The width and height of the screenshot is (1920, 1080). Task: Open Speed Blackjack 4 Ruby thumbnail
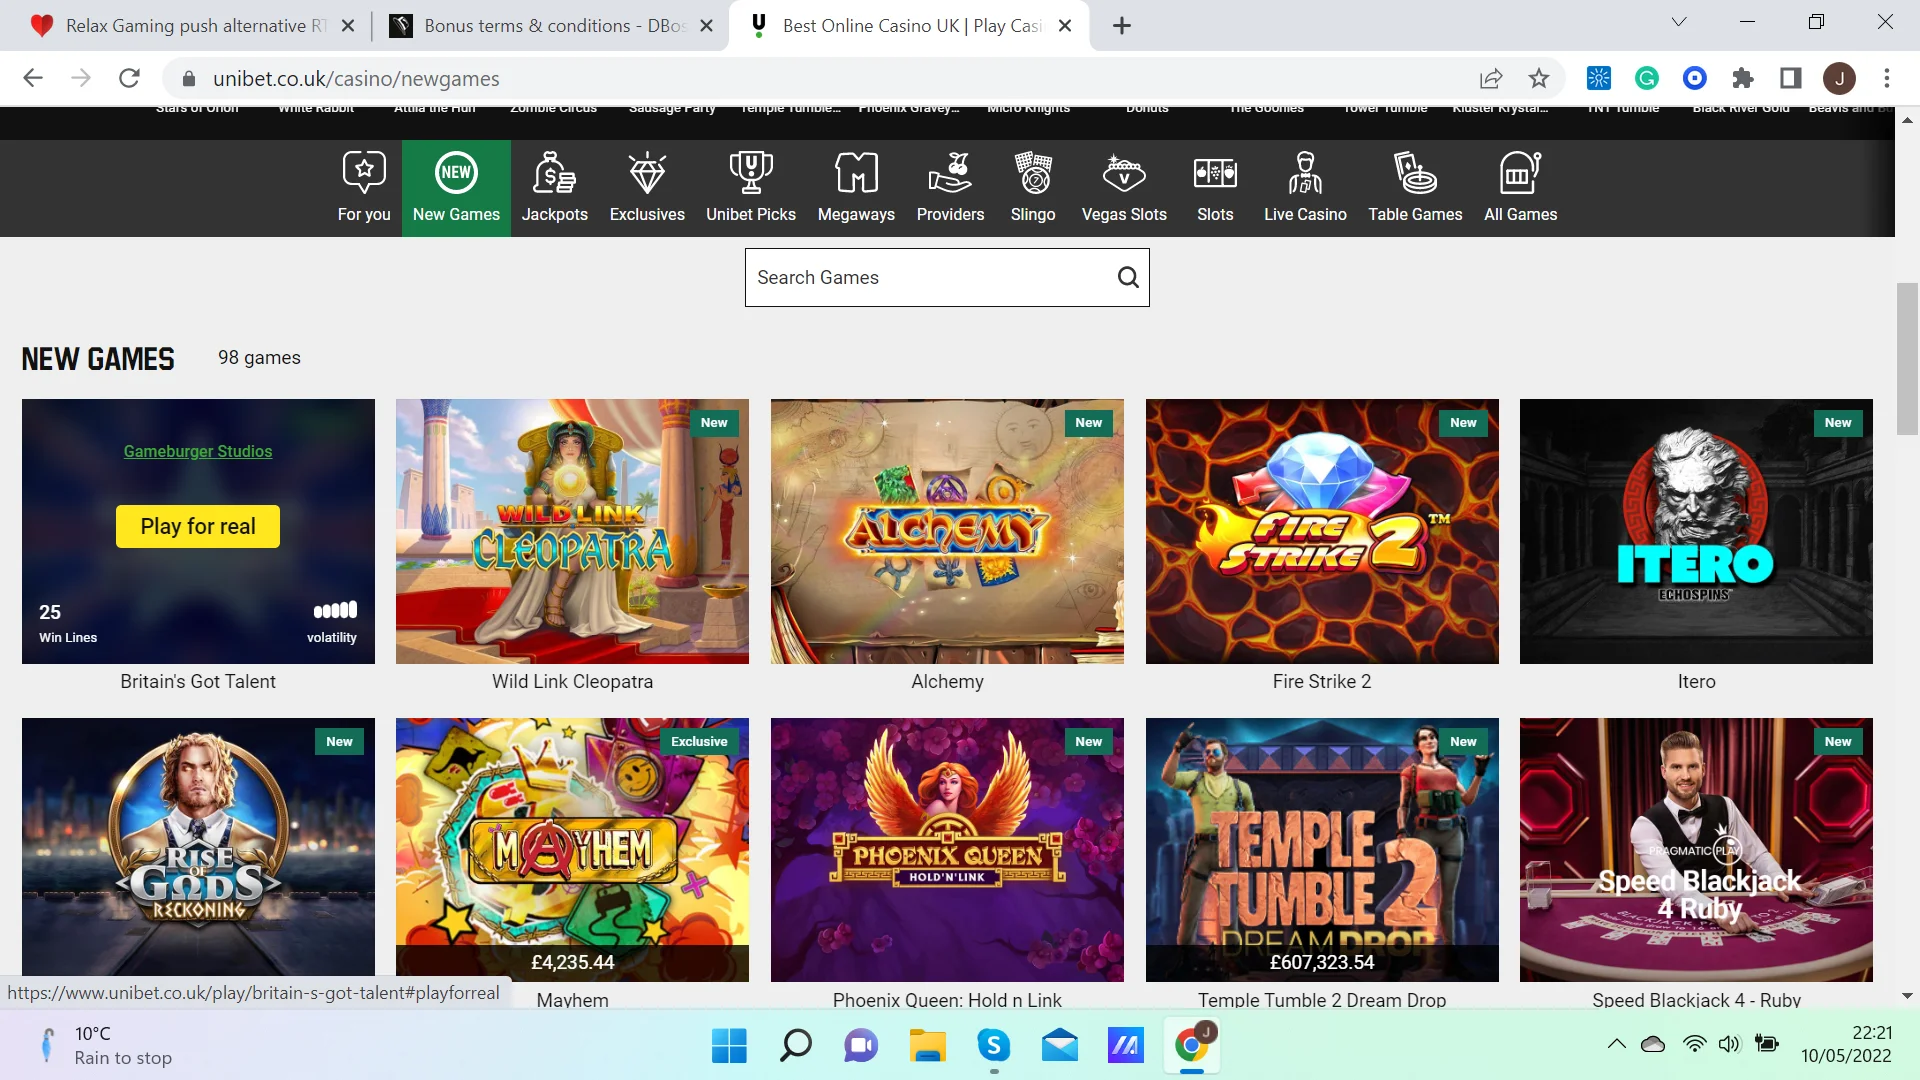pyautogui.click(x=1696, y=849)
